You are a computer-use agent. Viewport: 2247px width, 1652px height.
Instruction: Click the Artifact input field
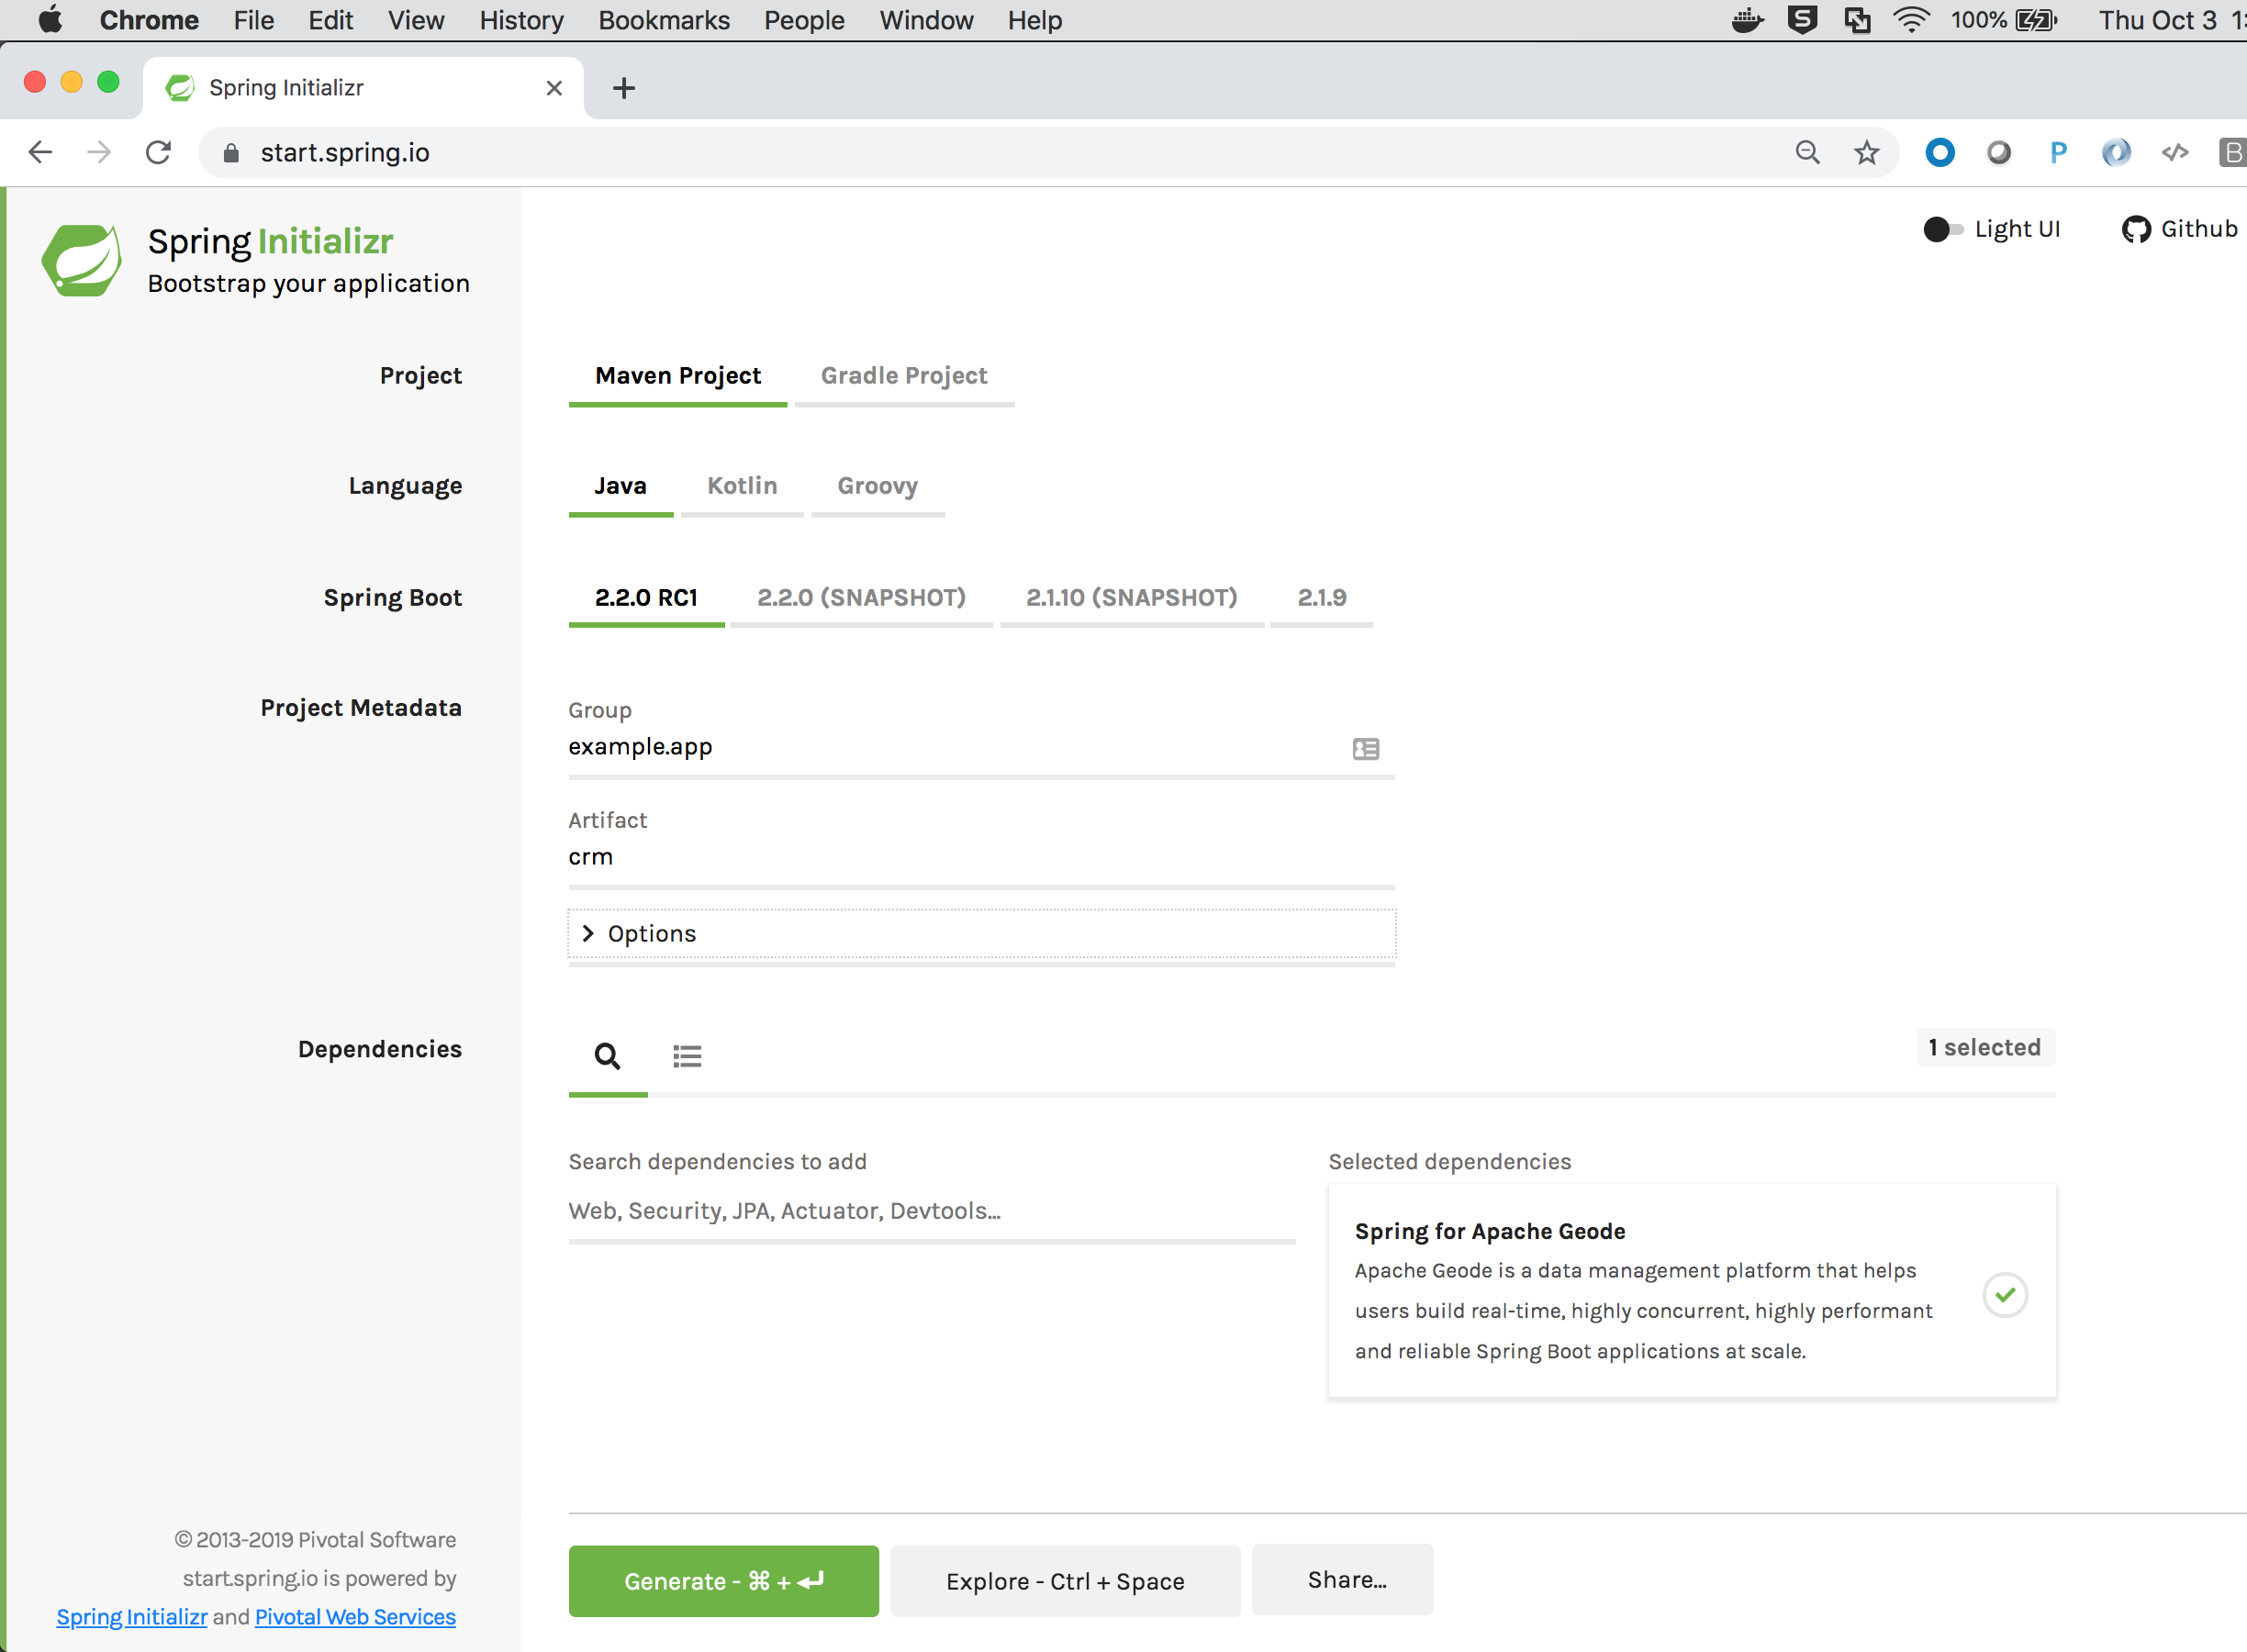click(980, 856)
